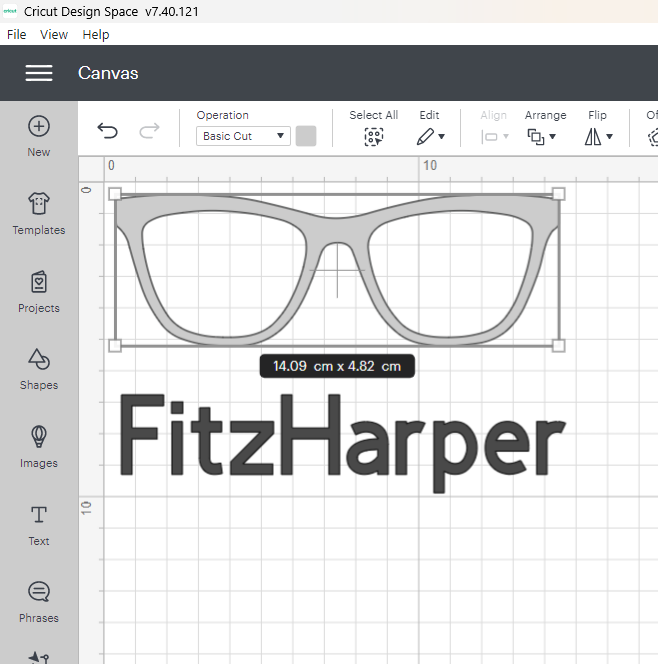Screen dimensions: 658x664
Task: Expand the Arrange dropdown
Action: [544, 137]
